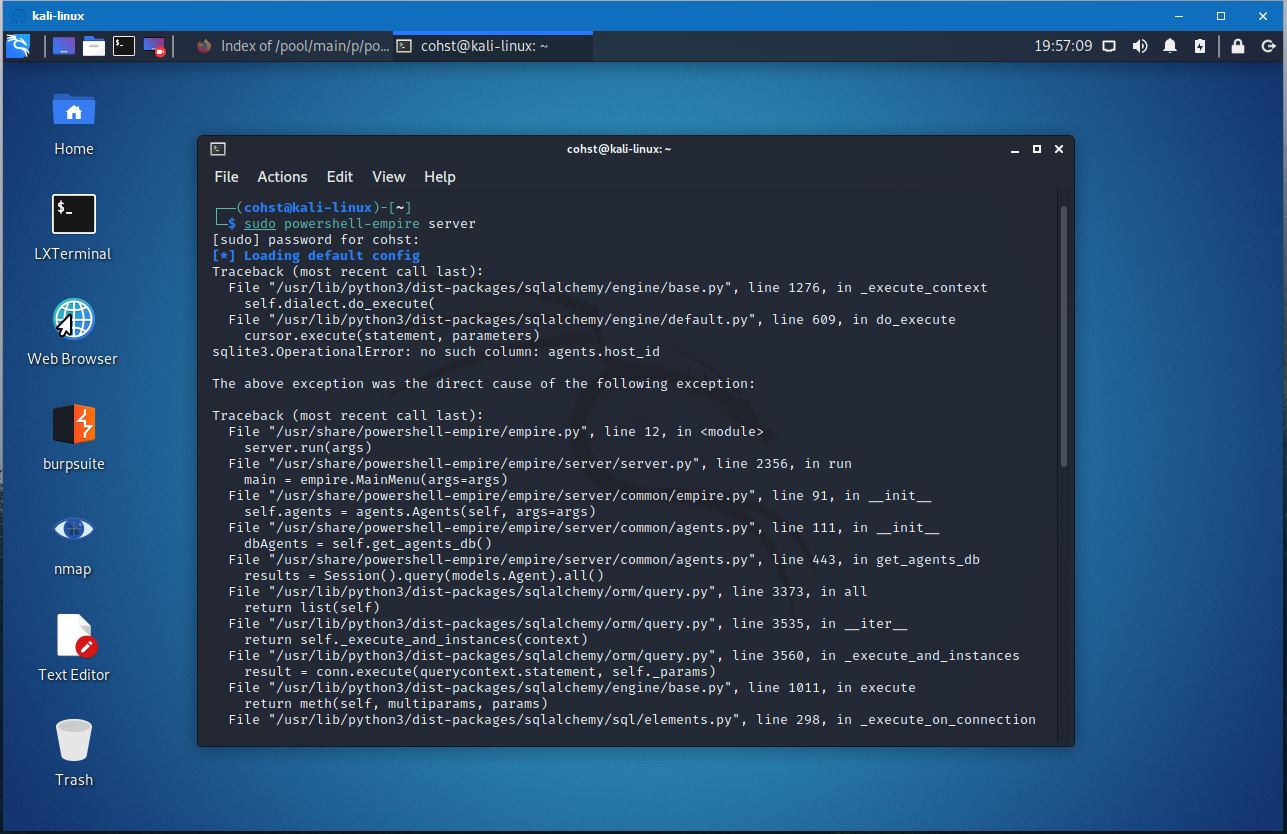Click the Firefox icon in the taskbar
Screen dimensions: 1287x834
point(204,46)
